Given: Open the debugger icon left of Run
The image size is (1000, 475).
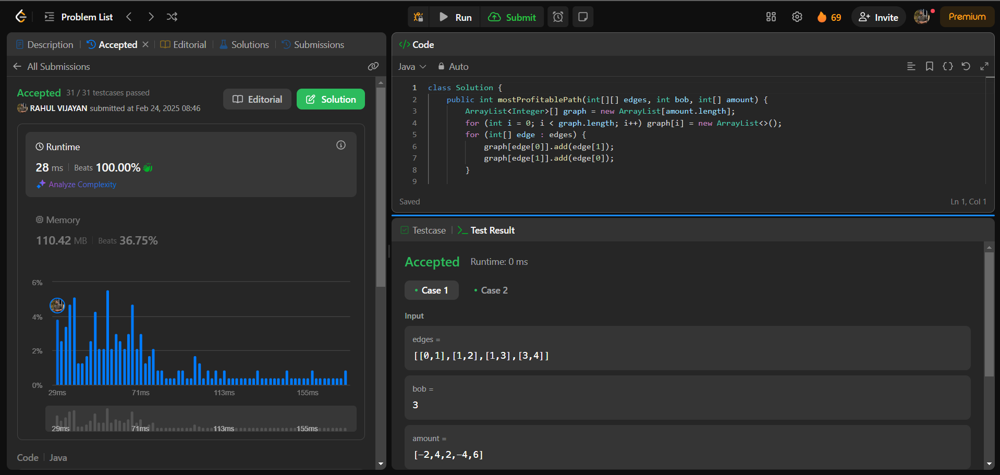Looking at the screenshot, I should pos(418,17).
